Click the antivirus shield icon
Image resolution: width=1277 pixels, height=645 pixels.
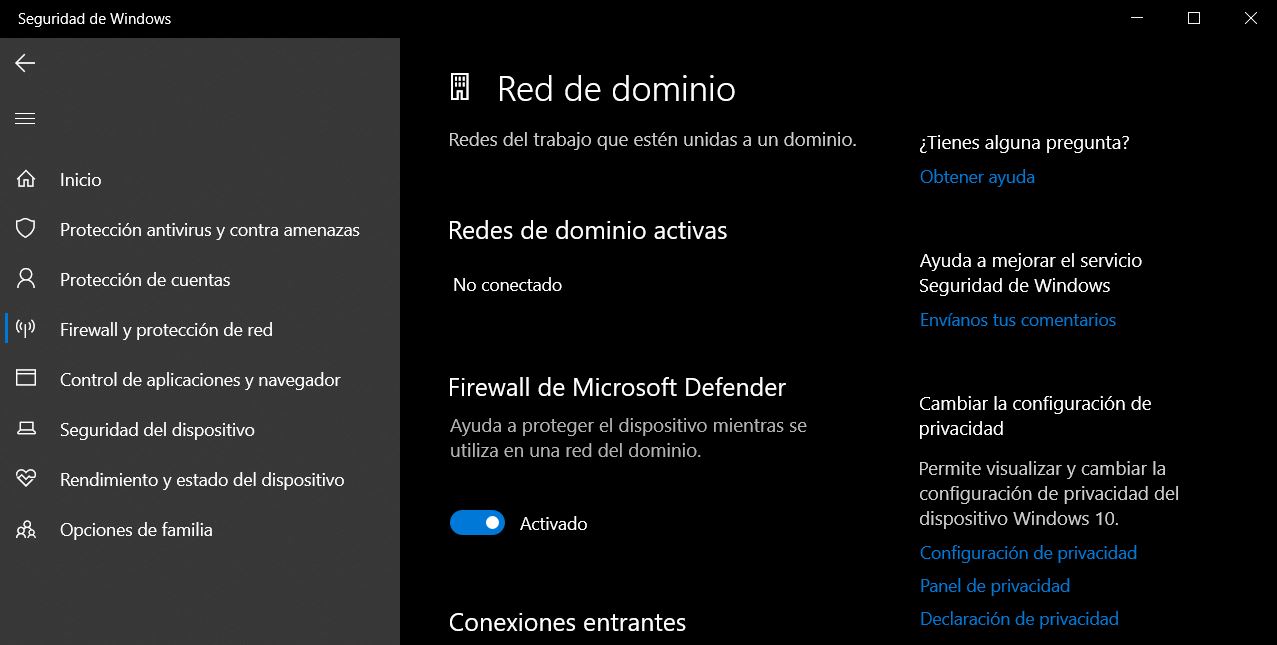(26, 230)
